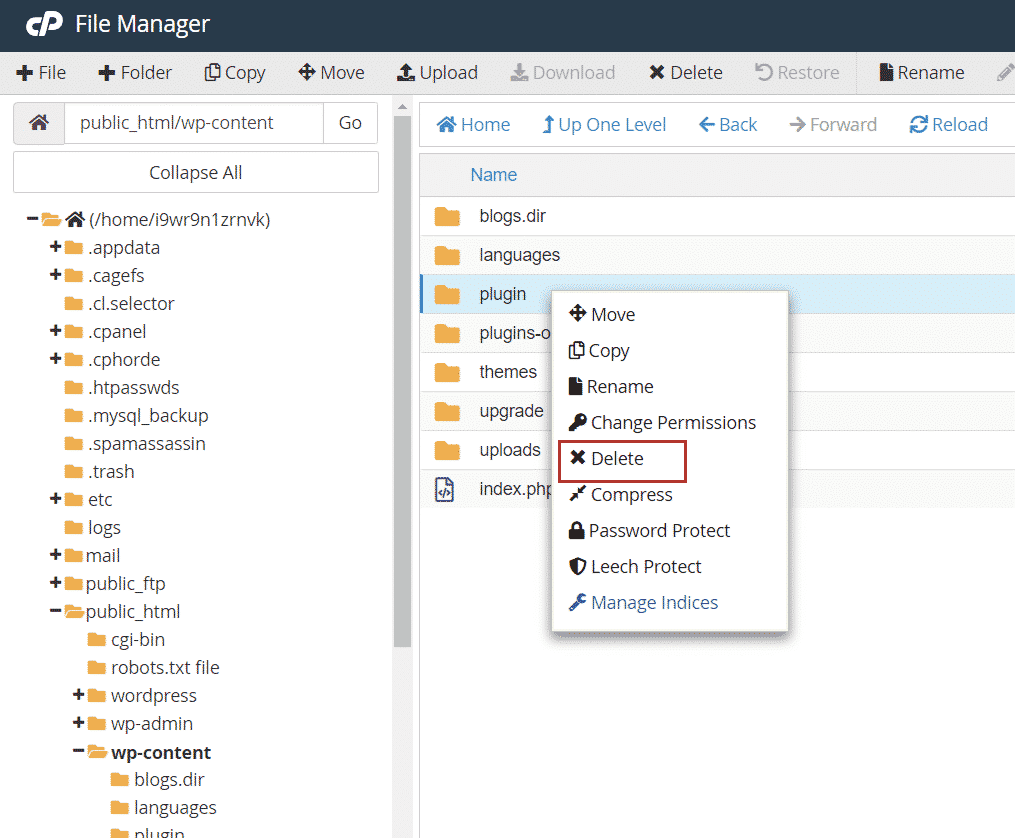Open .mysql_backup in the tree
Image resolution: width=1015 pixels, height=838 pixels.
point(137,415)
